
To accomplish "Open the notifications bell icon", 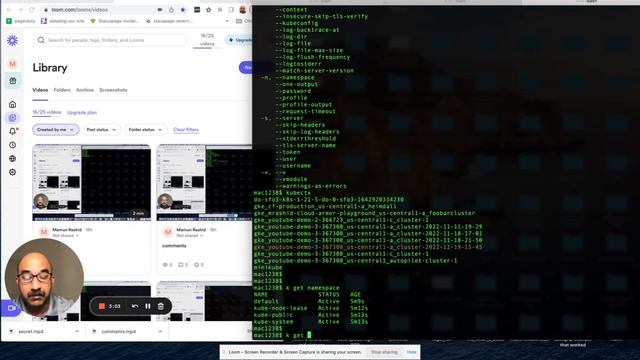I will [13, 131].
